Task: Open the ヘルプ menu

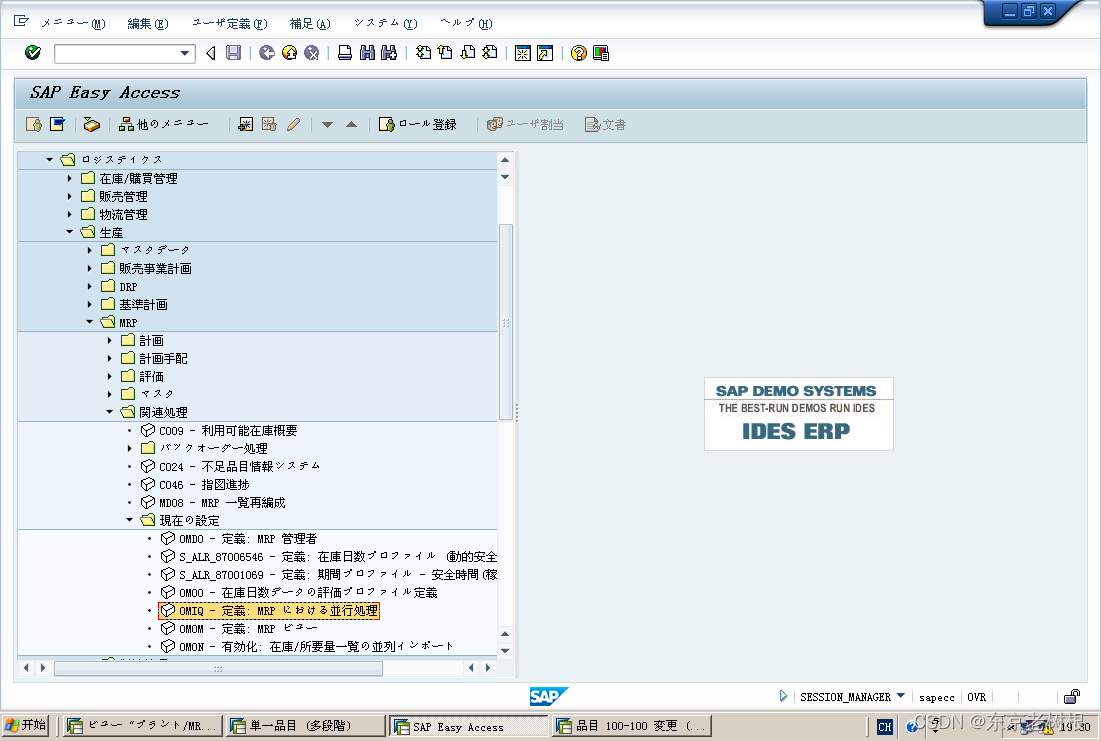Action: coord(466,23)
